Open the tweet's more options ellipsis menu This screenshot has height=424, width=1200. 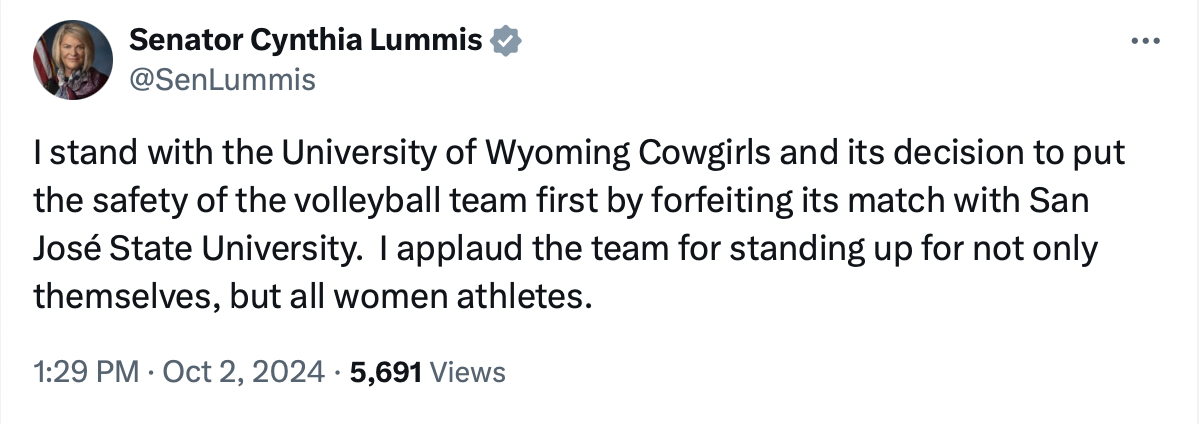1143,41
